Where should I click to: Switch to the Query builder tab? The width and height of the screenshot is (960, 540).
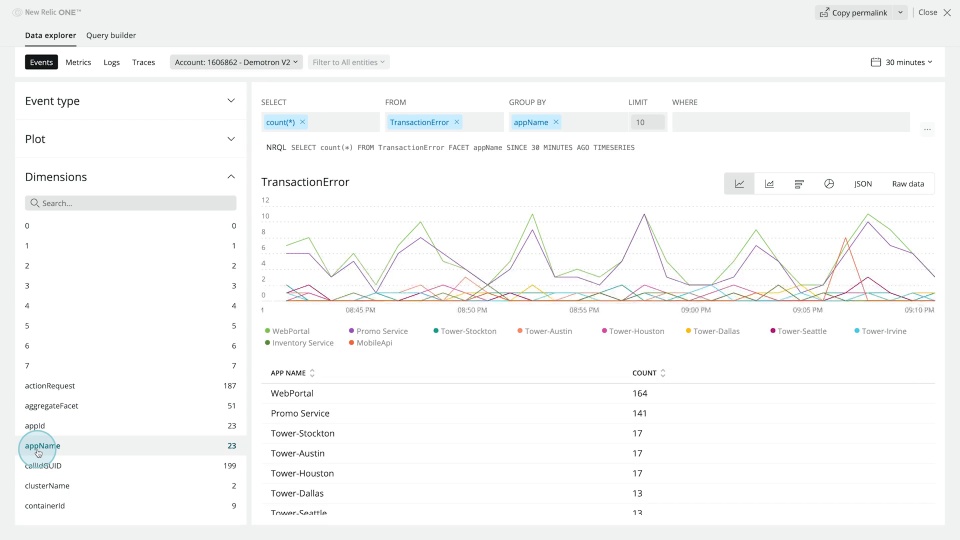(111, 36)
